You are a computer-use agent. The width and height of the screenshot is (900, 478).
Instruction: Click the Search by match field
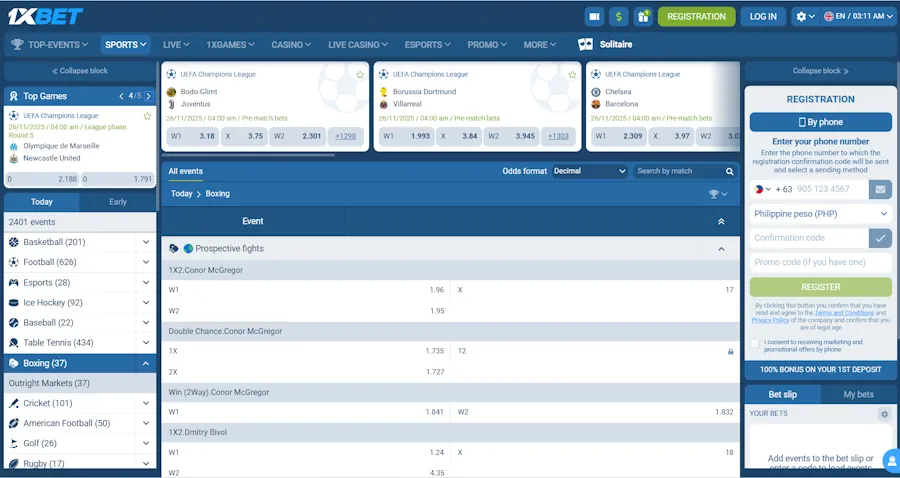coord(680,171)
